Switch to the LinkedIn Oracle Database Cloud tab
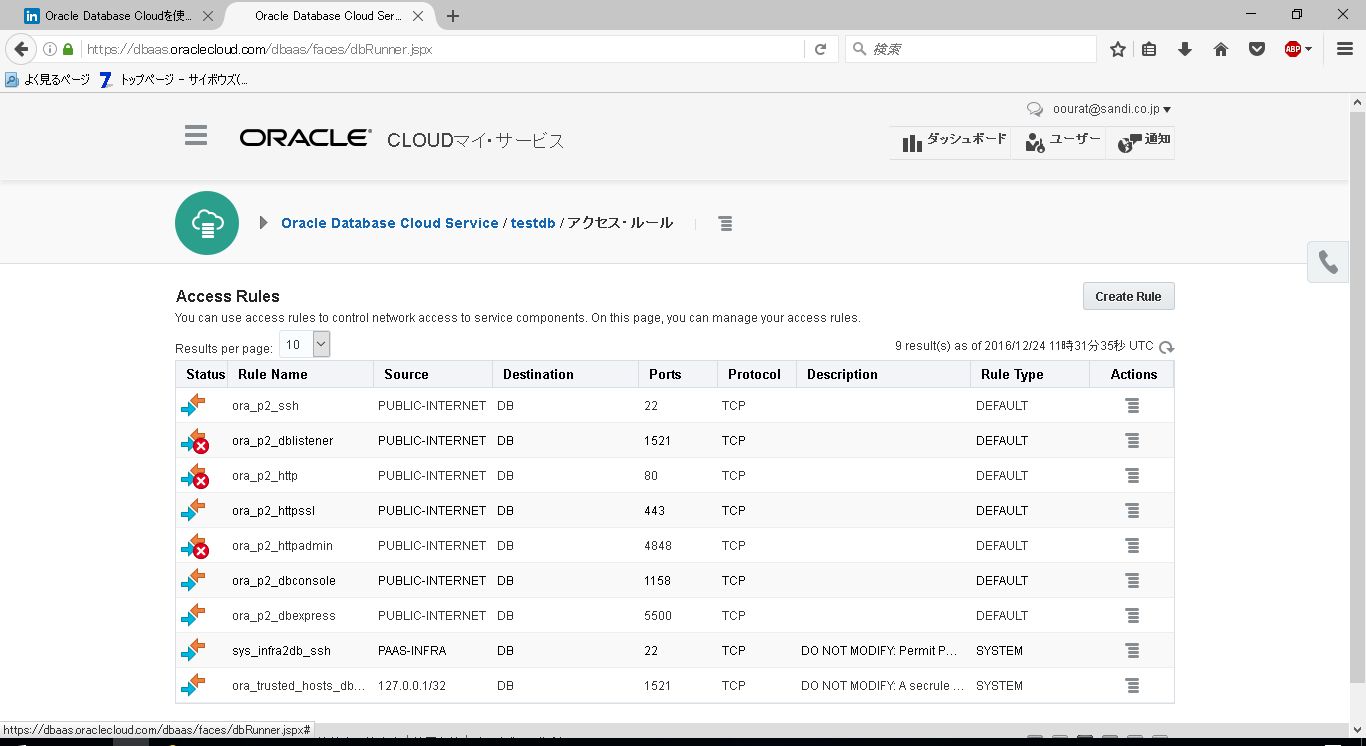1366x746 pixels. point(118,16)
